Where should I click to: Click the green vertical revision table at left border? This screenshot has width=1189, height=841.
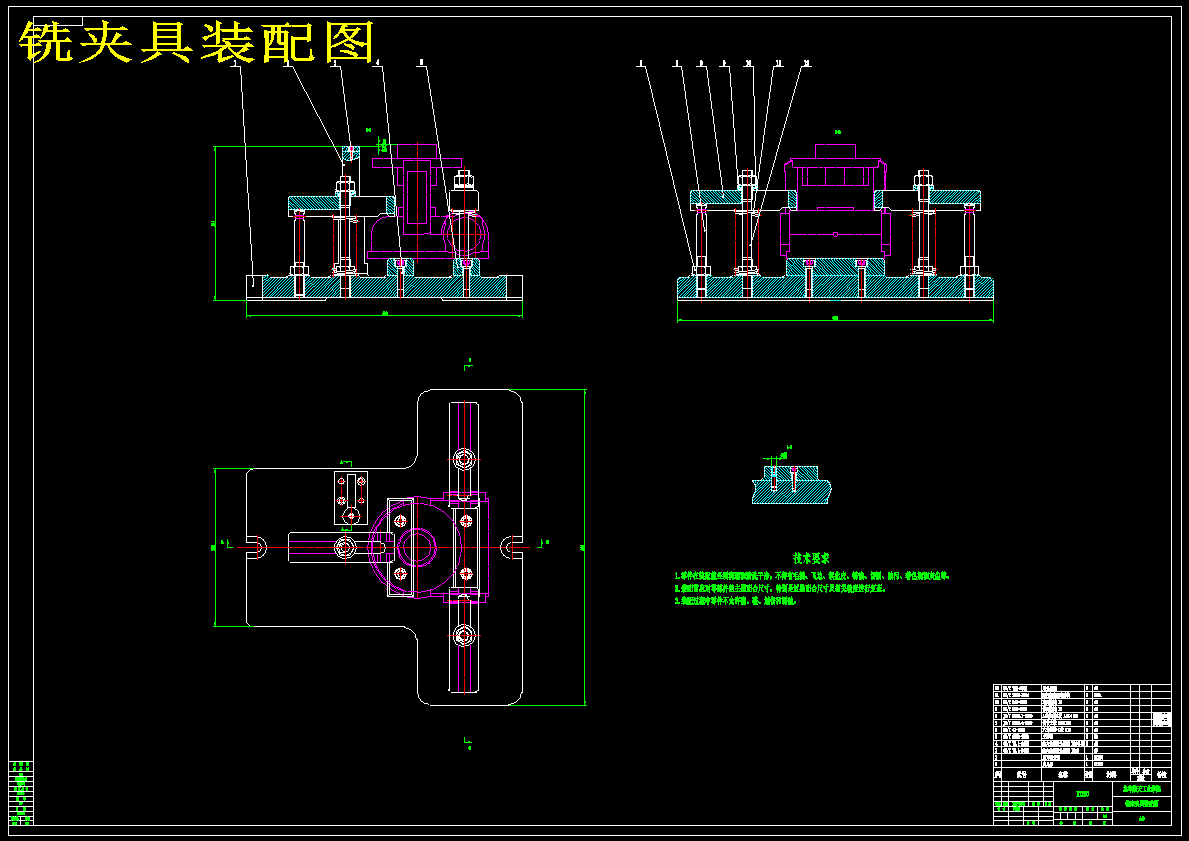[21, 792]
